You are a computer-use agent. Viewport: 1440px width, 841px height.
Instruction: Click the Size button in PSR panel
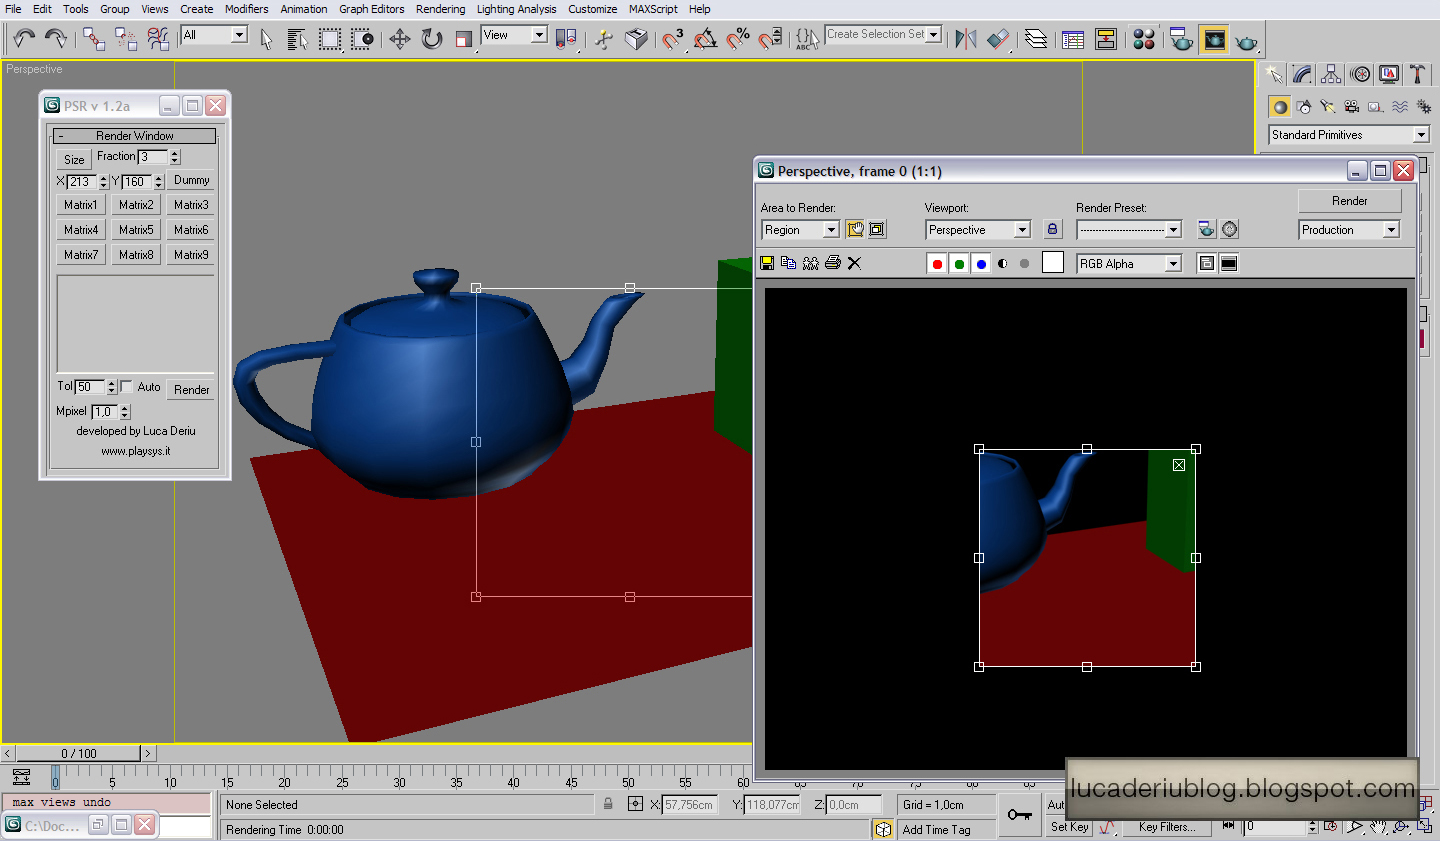(74, 159)
